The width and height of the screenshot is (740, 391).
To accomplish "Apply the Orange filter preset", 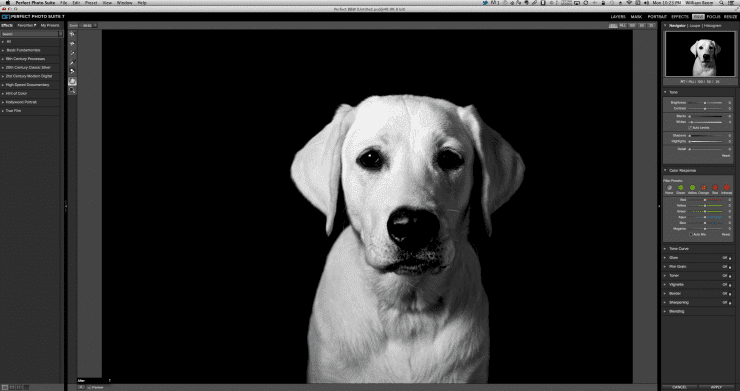I will click(x=704, y=189).
